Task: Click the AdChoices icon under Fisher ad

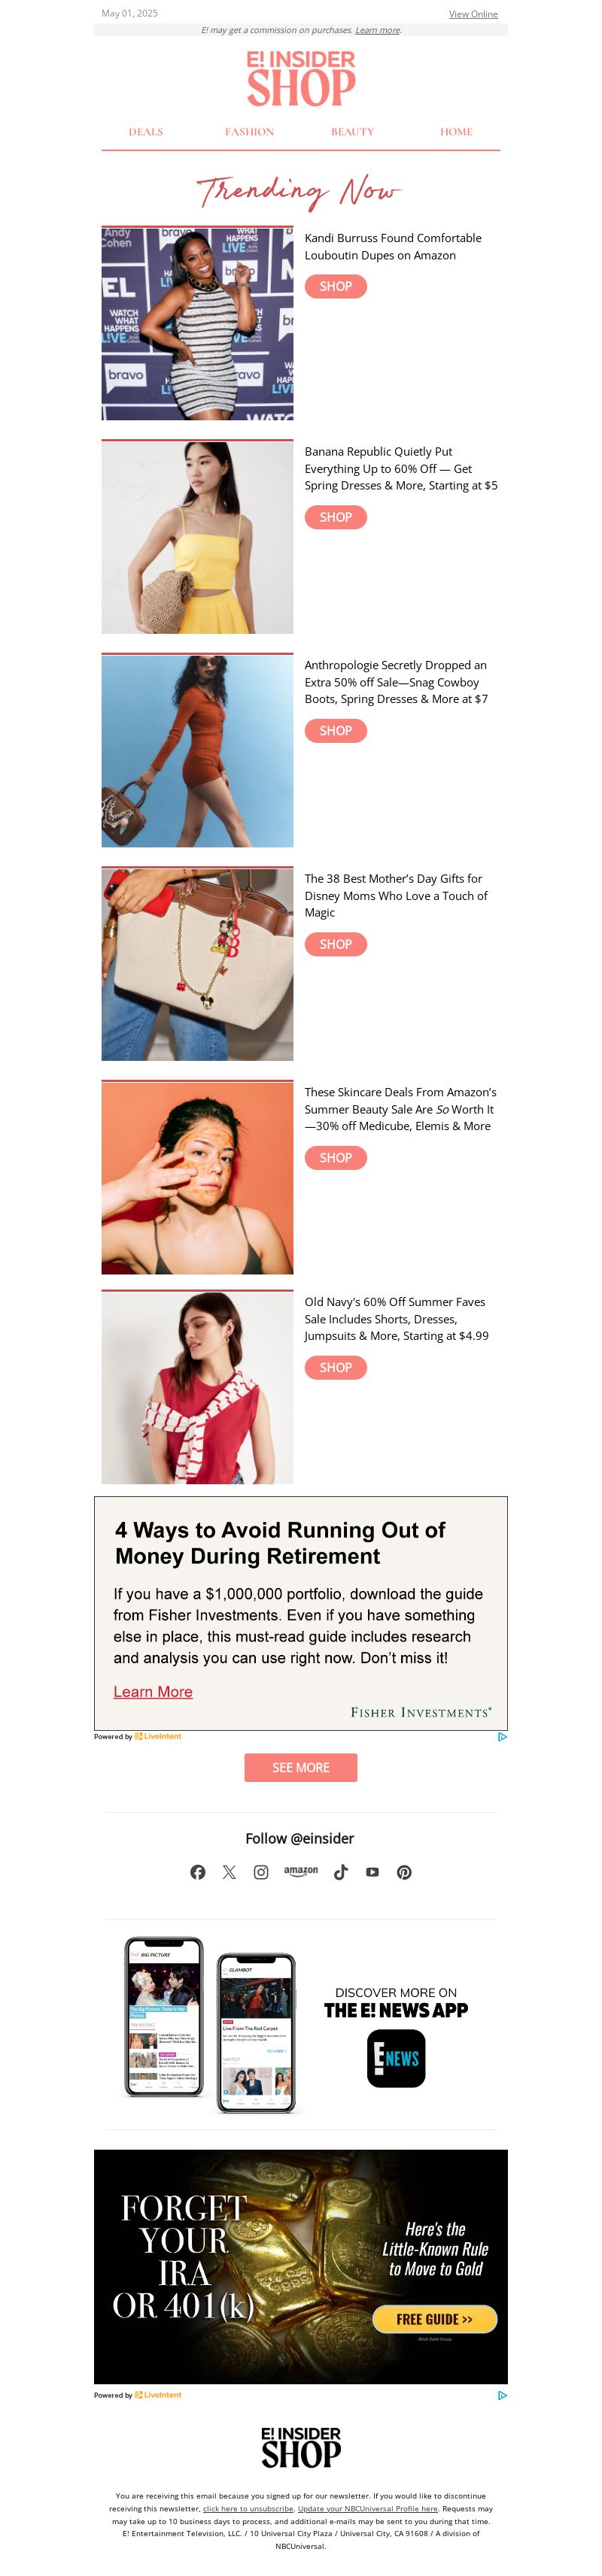Action: pyautogui.click(x=502, y=1737)
